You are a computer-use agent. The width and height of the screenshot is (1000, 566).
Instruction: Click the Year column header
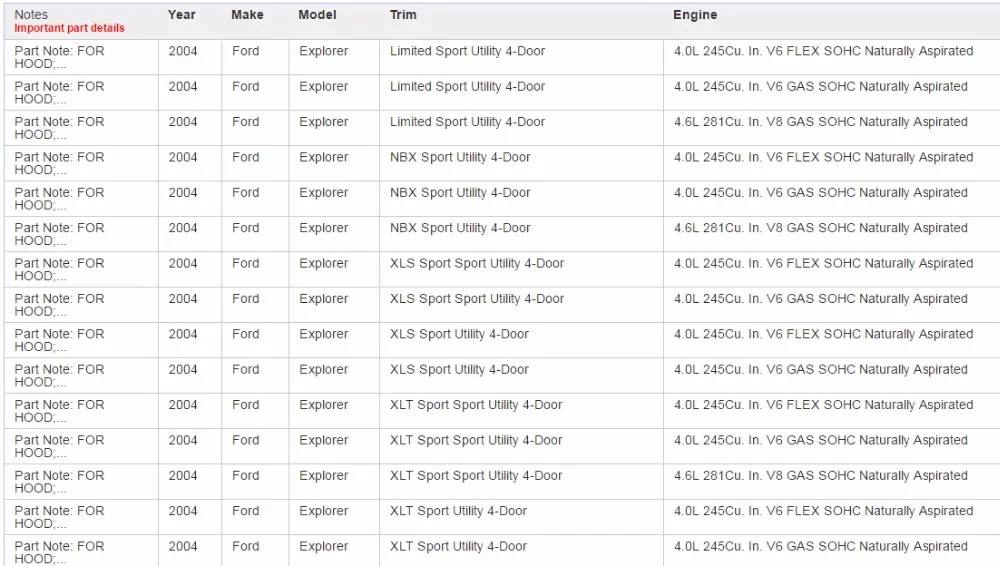tap(182, 15)
